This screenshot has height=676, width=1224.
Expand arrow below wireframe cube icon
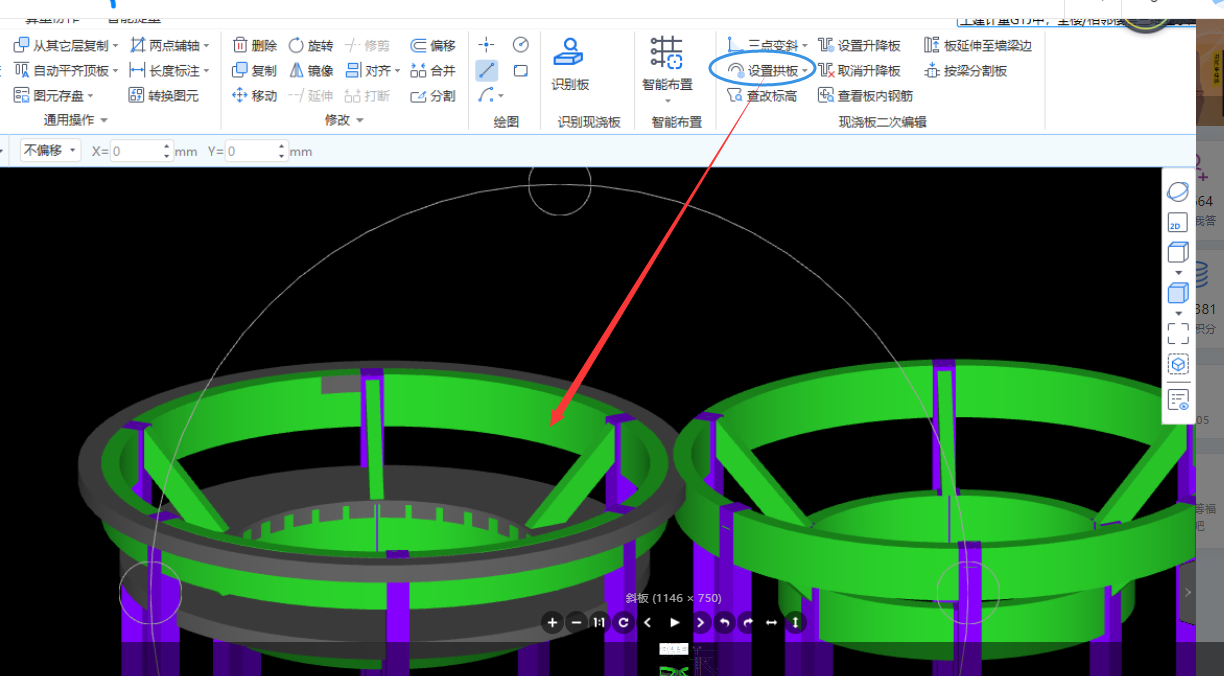tap(1178, 273)
